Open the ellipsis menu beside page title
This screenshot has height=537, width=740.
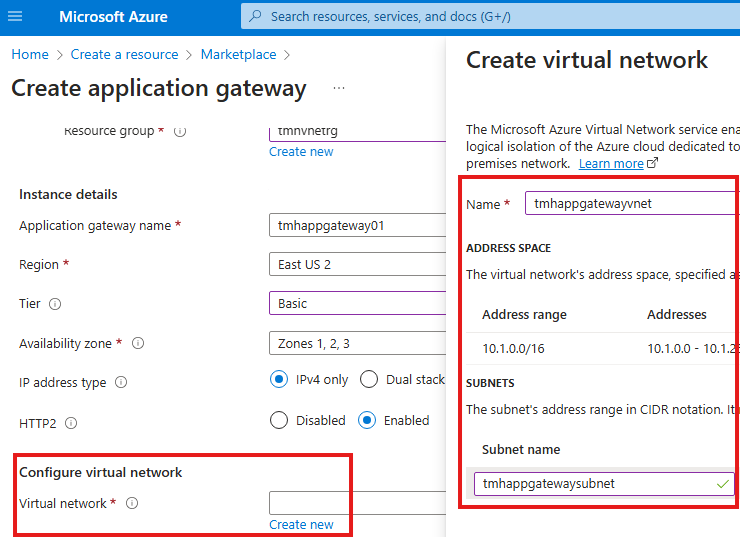tap(339, 88)
